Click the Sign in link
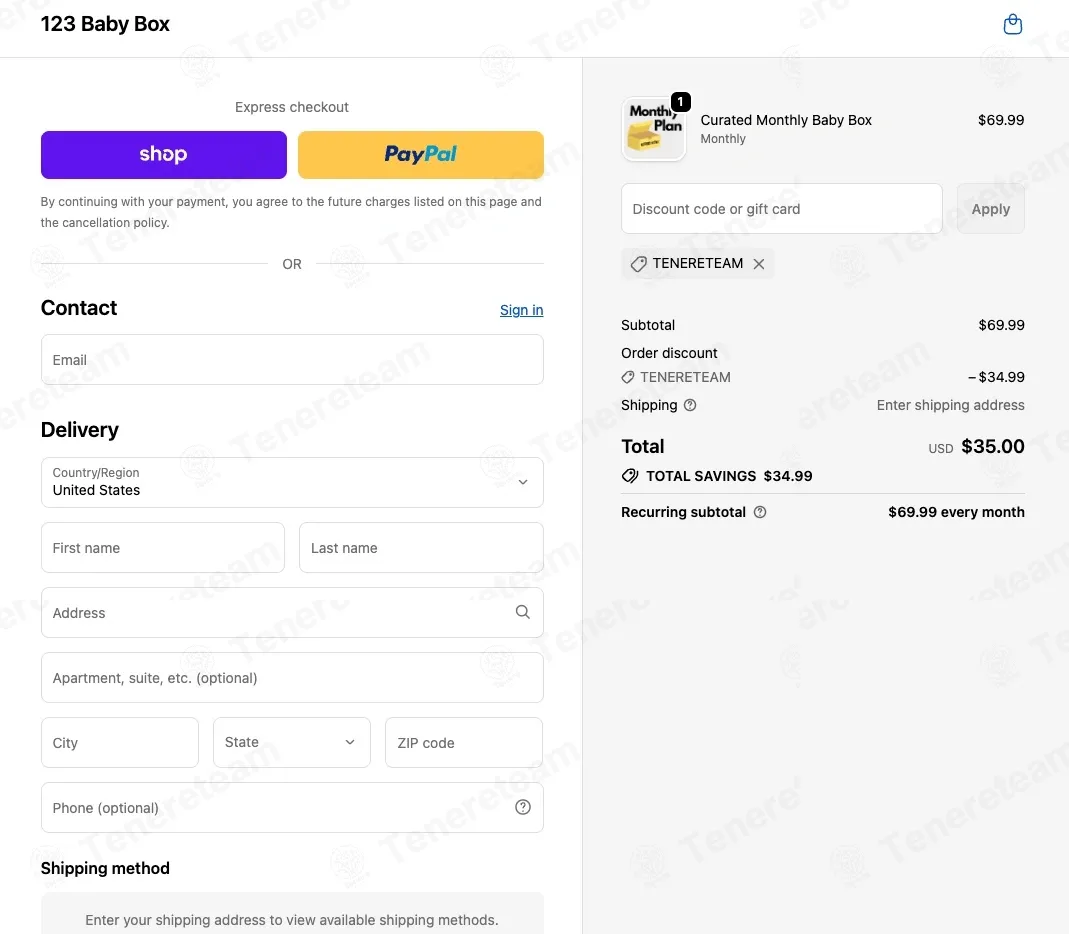This screenshot has width=1069, height=934. click(522, 310)
